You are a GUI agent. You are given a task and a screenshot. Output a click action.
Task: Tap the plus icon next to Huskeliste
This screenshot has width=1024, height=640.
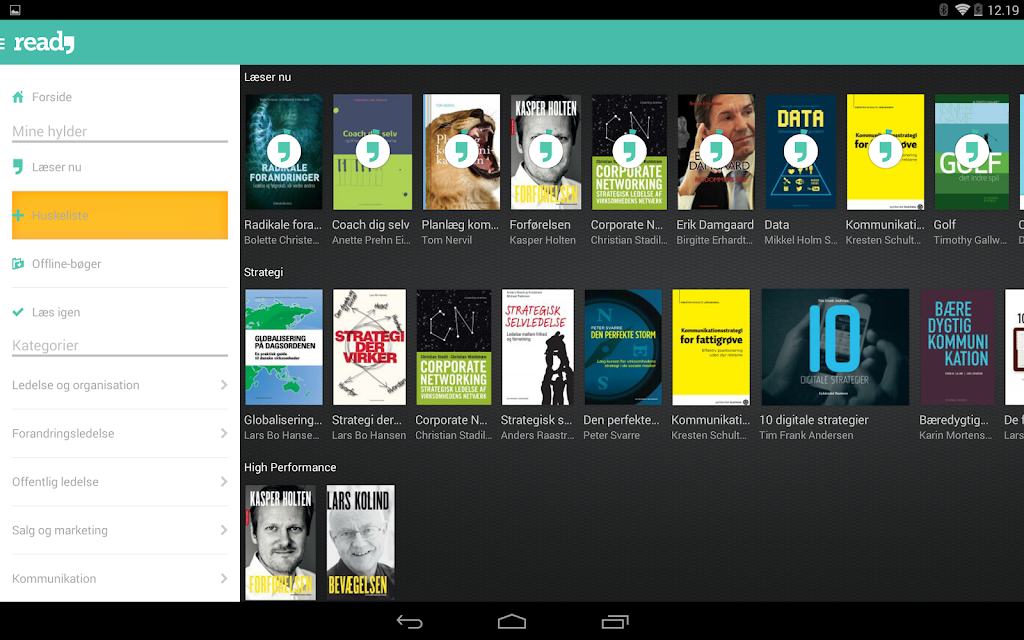click(18, 215)
